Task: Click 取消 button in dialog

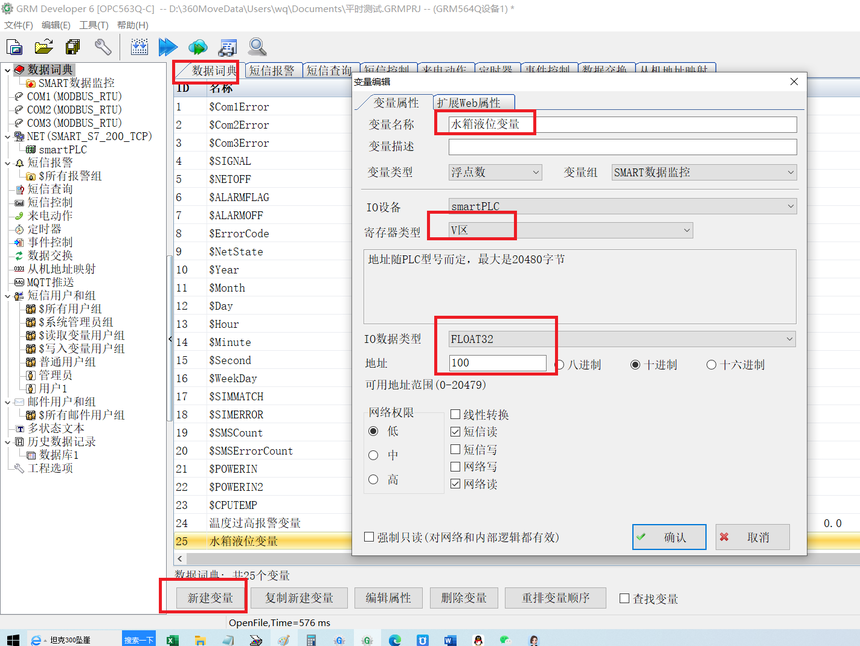Action: pyautogui.click(x=752, y=537)
